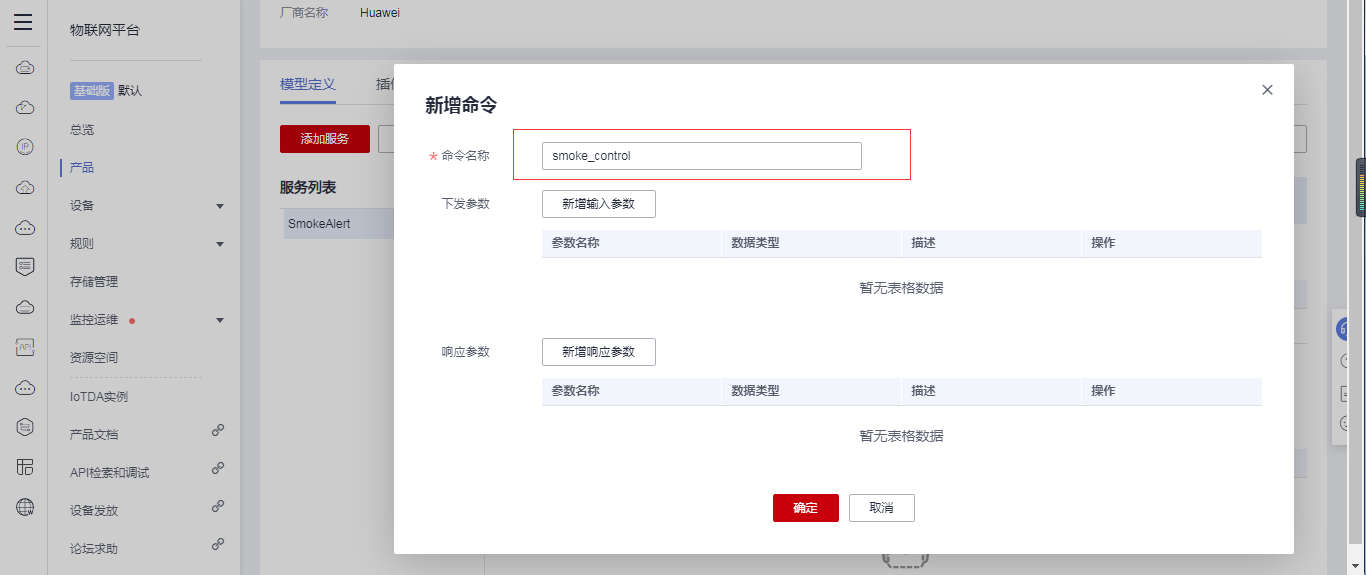Expand the 设备 submenu arrow
Viewport: 1366px width, 575px height.
(220, 206)
